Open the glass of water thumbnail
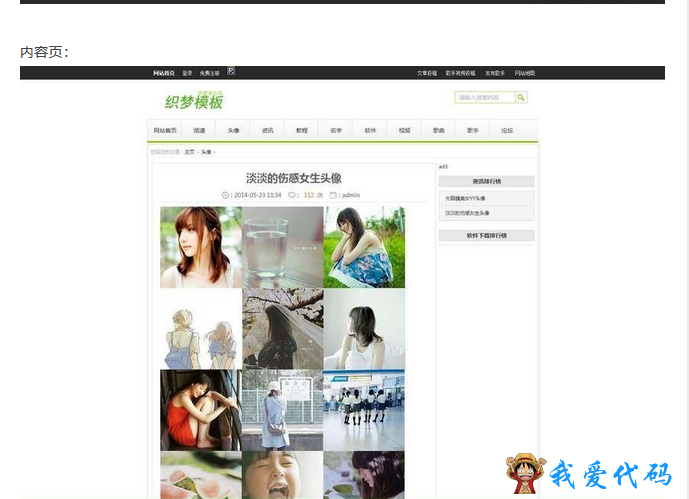 [x=283, y=247]
